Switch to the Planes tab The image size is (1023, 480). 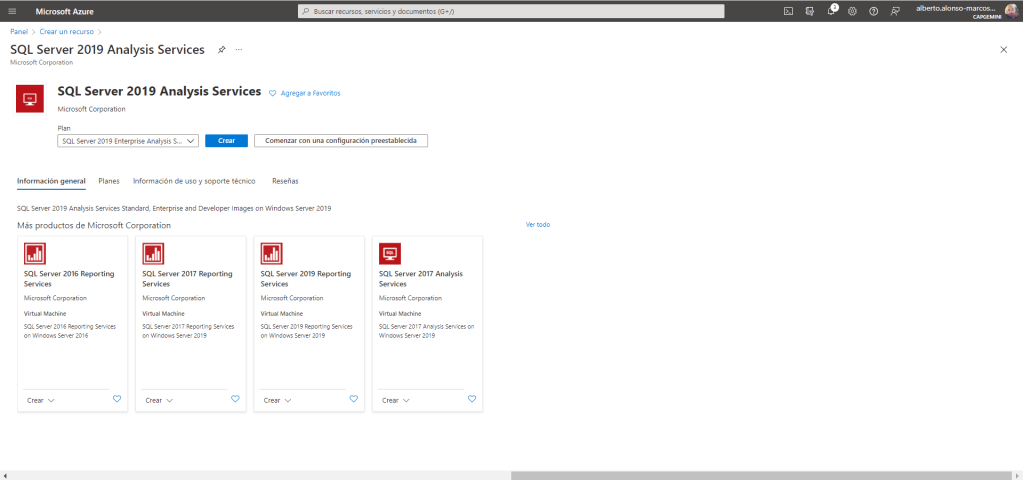[109, 181]
